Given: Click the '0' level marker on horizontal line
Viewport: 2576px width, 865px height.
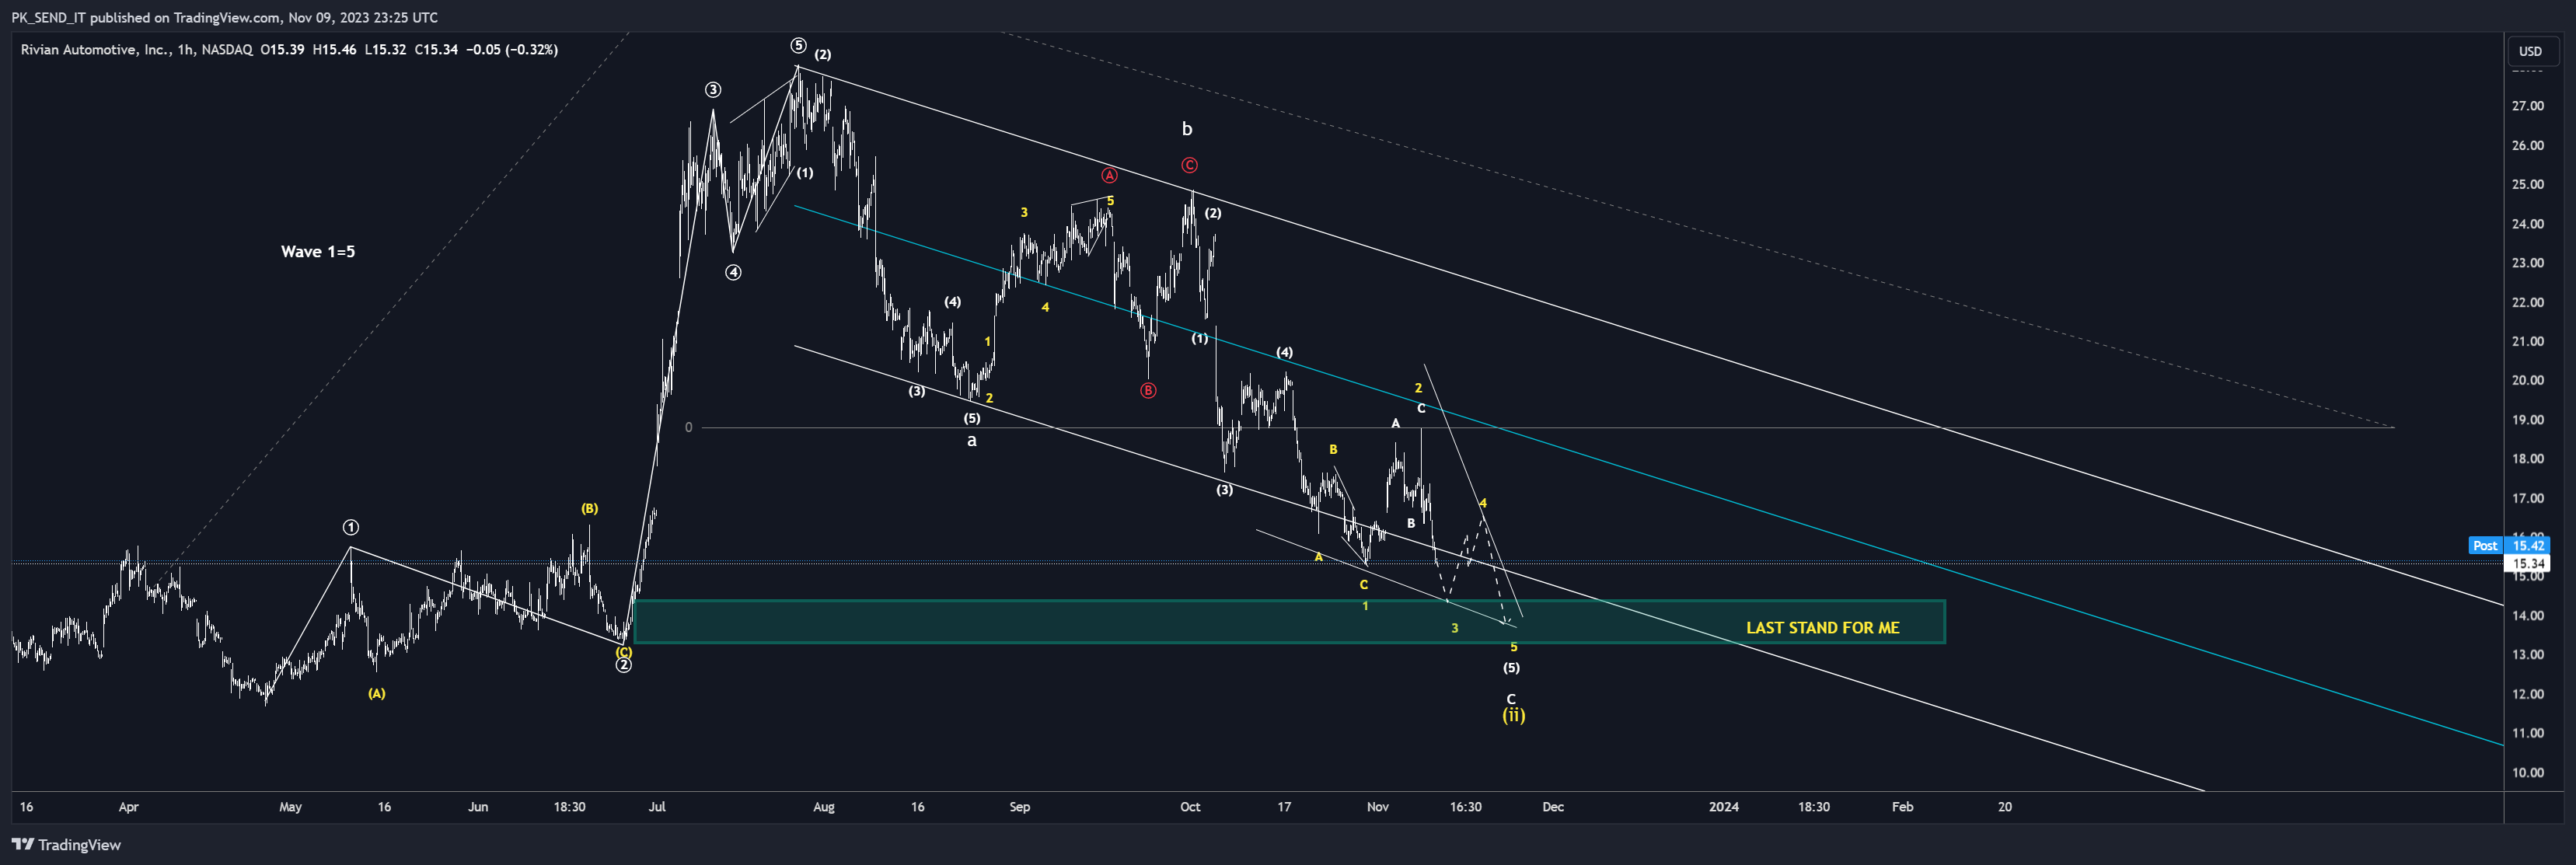Looking at the screenshot, I should point(688,428).
